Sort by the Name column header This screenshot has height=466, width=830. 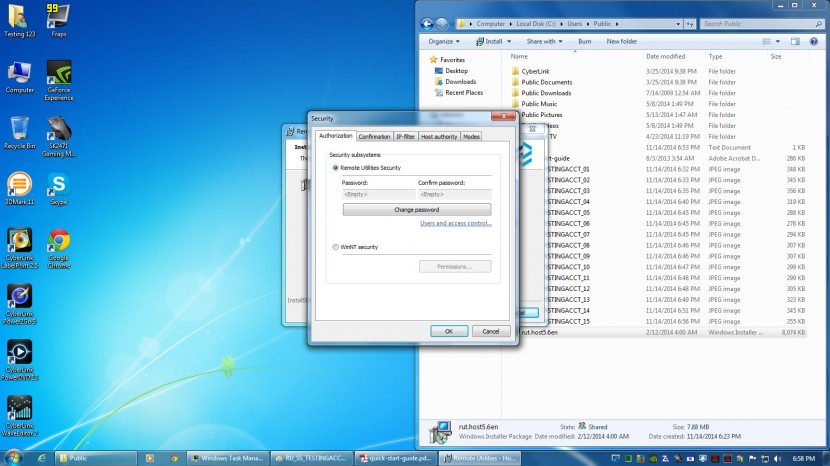pos(574,56)
